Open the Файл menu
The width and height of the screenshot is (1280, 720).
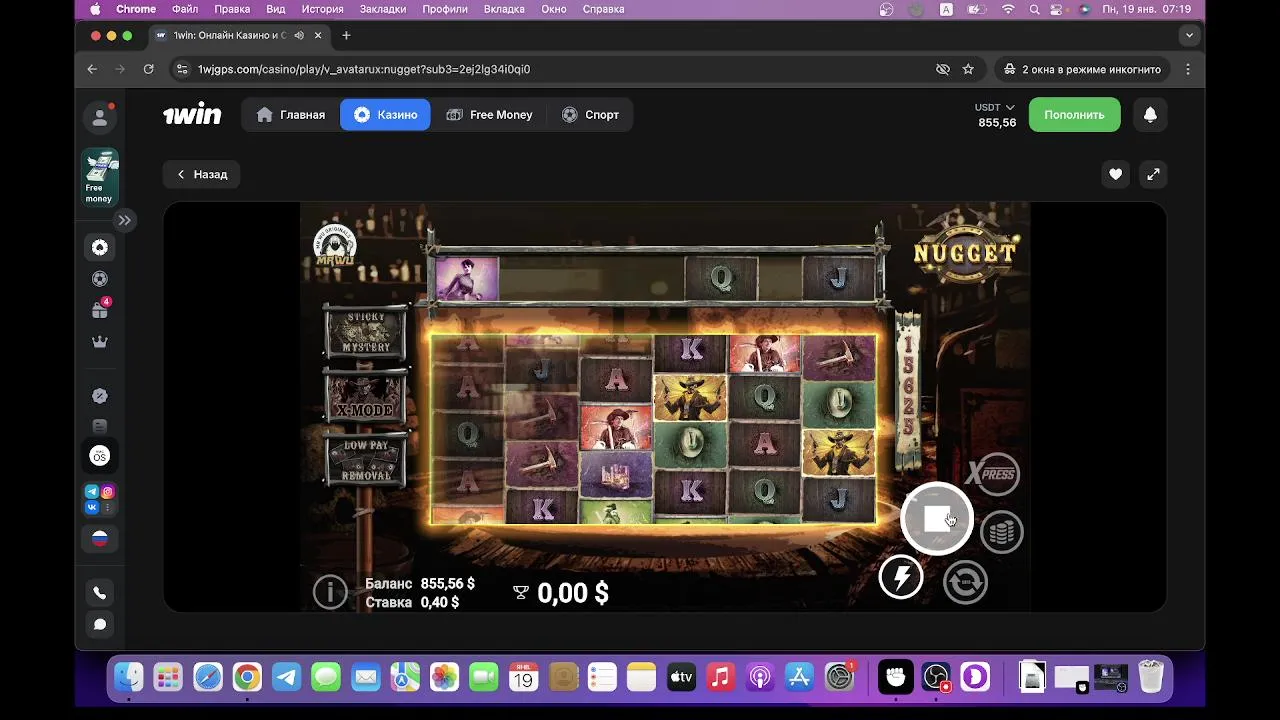tap(185, 9)
